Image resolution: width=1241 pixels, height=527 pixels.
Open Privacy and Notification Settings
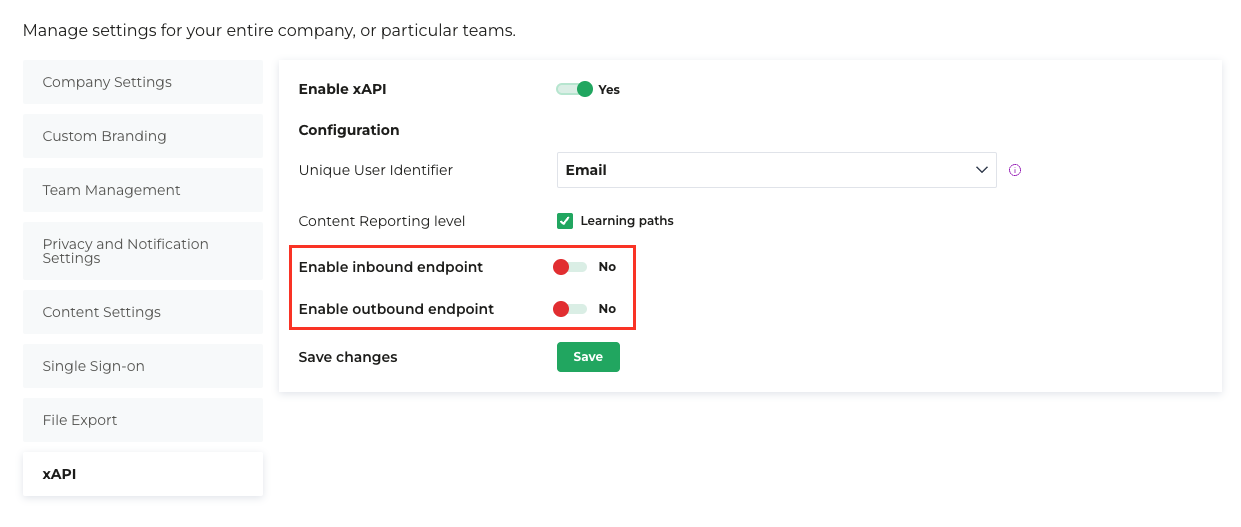point(143,251)
